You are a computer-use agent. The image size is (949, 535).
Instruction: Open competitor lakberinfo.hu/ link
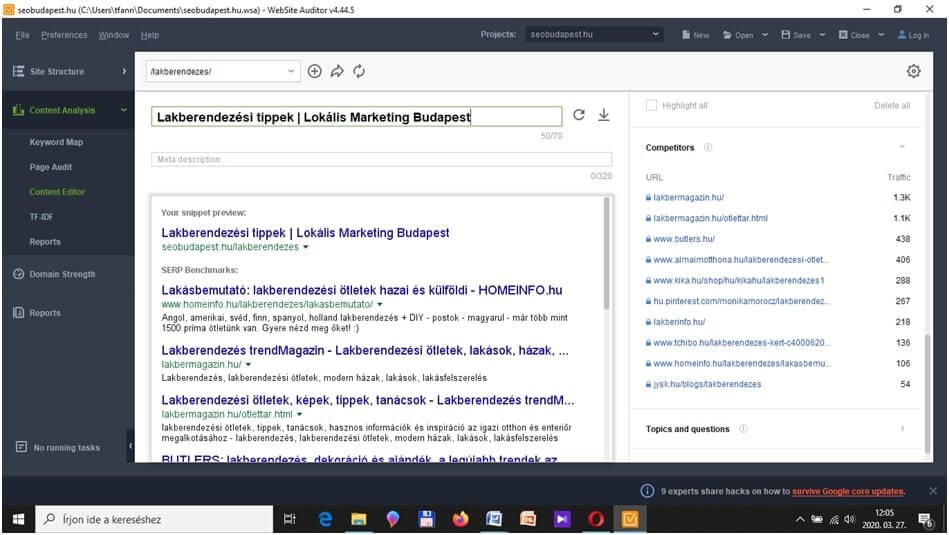click(x=679, y=322)
